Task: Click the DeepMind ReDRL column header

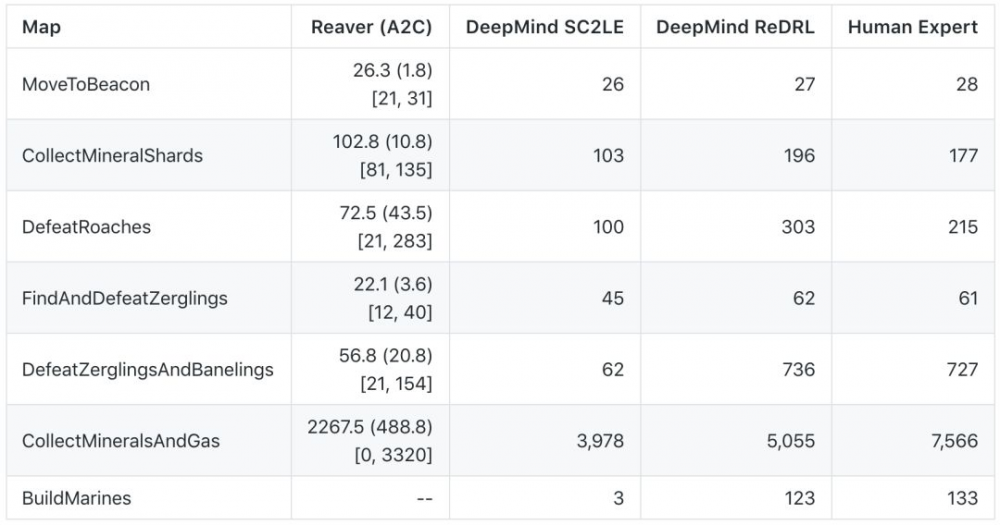Action: 735,27
